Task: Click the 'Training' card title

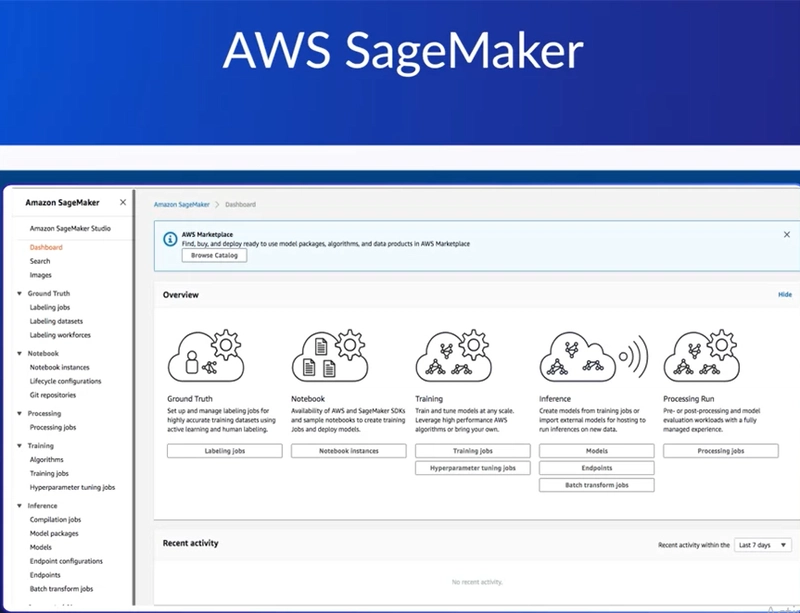Action: coord(429,399)
